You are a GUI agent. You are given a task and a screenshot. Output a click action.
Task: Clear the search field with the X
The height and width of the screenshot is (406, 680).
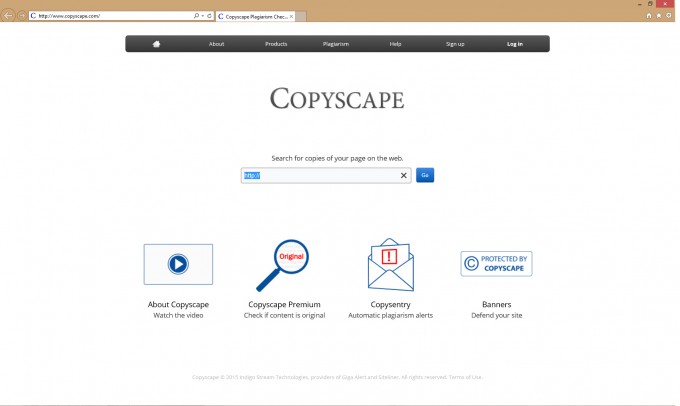[x=404, y=175]
